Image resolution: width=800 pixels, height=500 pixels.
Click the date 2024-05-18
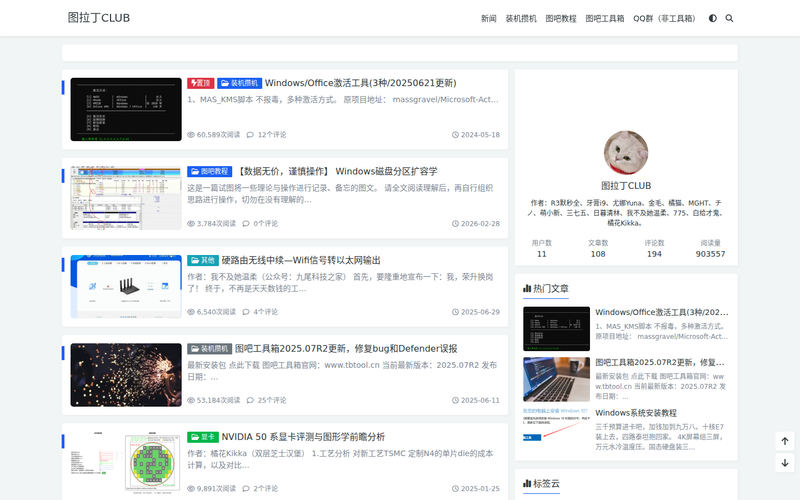point(476,135)
